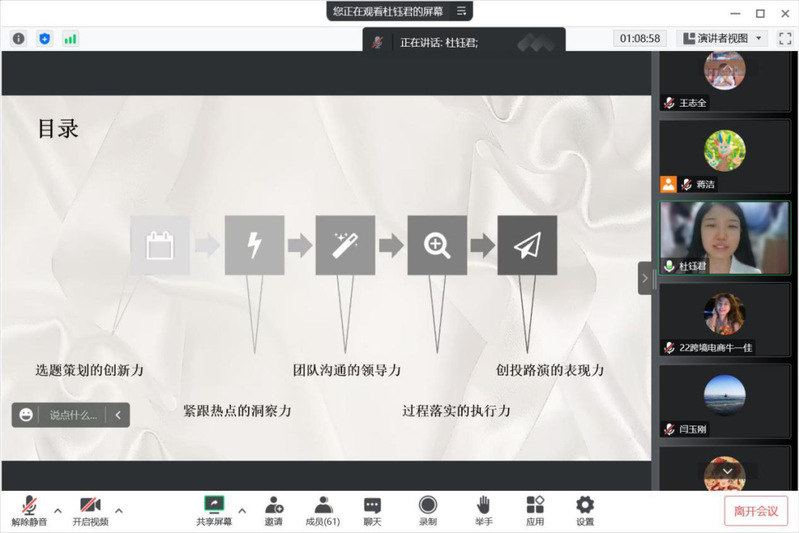Maximize the meeting window
Screen dimensions: 799x533
[x=760, y=13]
